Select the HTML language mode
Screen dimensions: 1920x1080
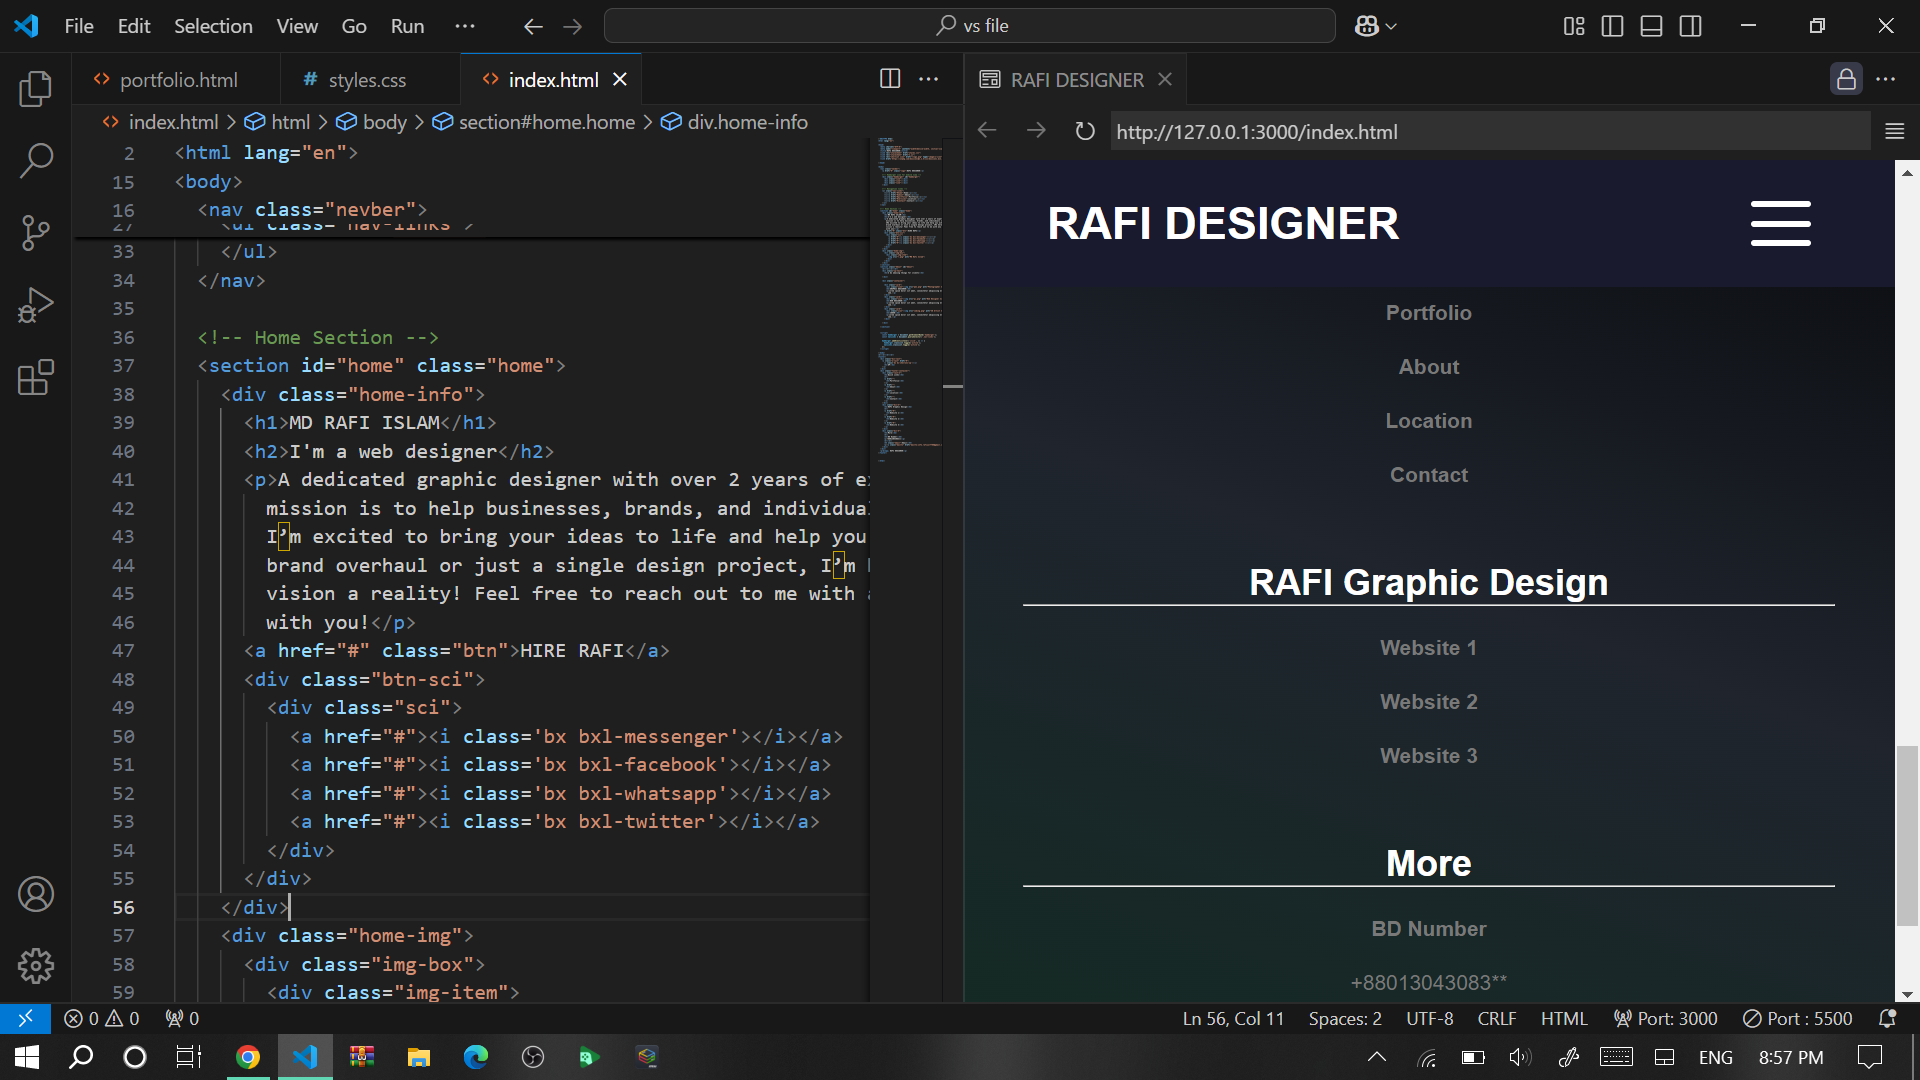[x=1564, y=1018]
